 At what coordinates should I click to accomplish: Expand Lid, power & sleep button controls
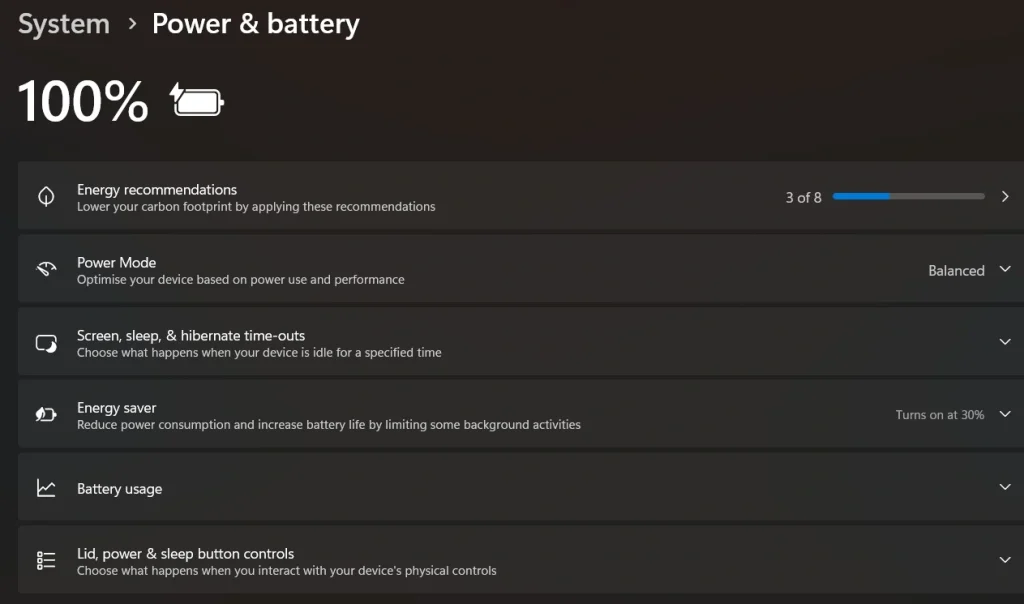point(1006,560)
